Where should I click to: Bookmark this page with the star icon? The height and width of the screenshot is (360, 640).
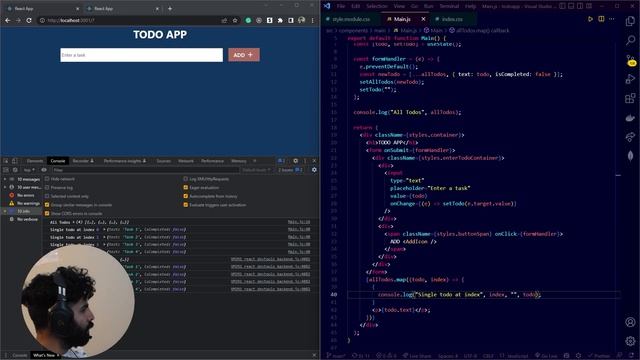[x=235, y=20]
